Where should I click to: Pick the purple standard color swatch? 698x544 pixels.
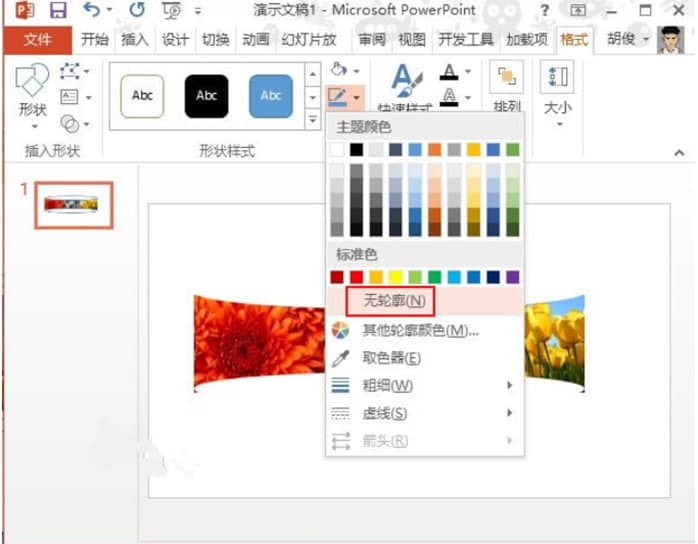513,277
